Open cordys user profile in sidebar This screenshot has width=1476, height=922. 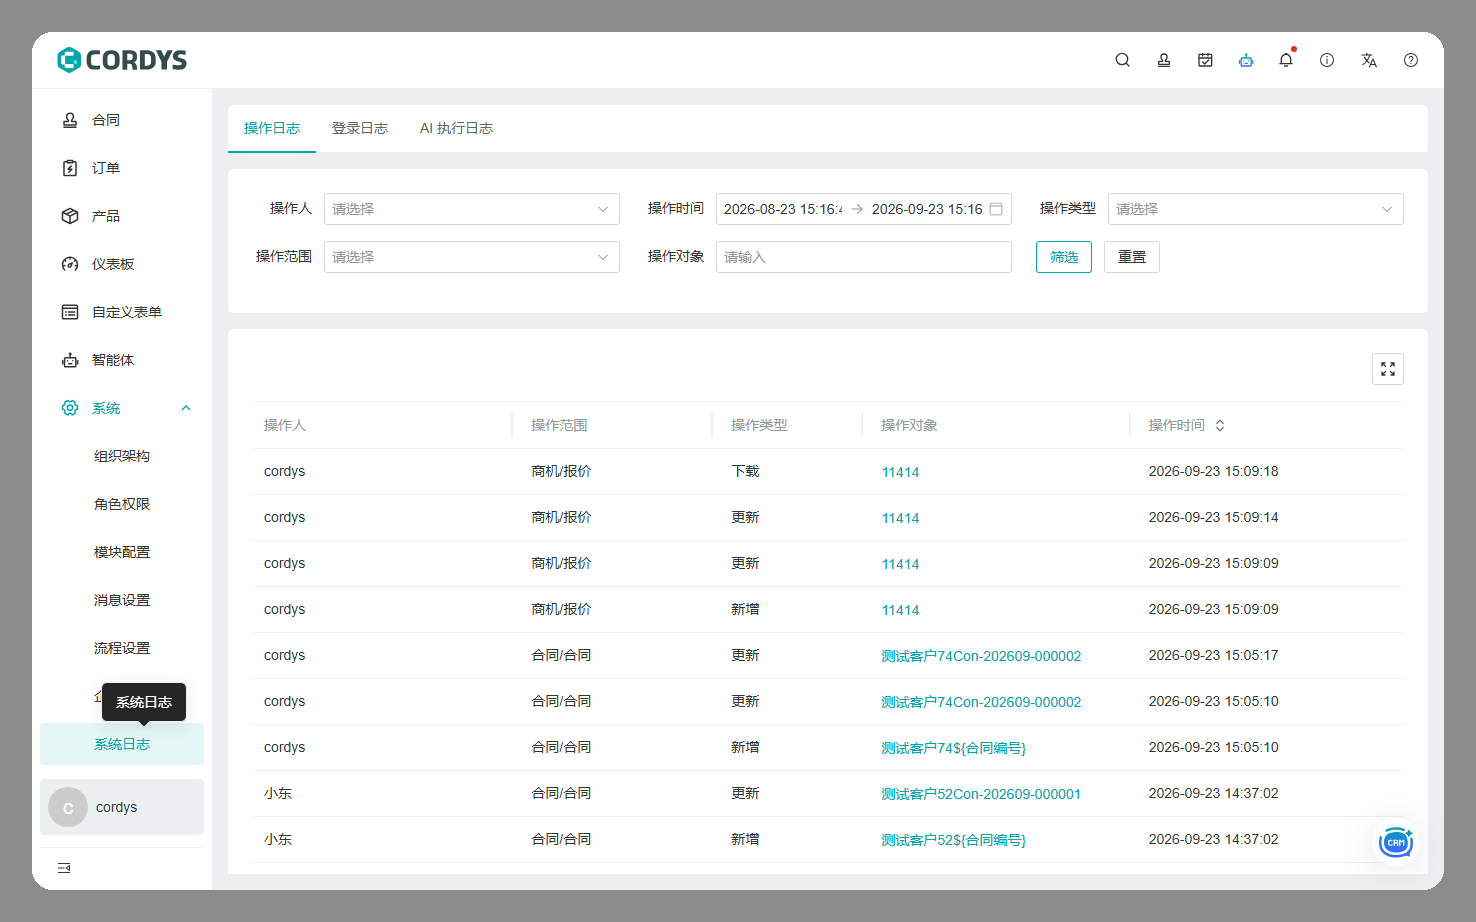pos(122,807)
